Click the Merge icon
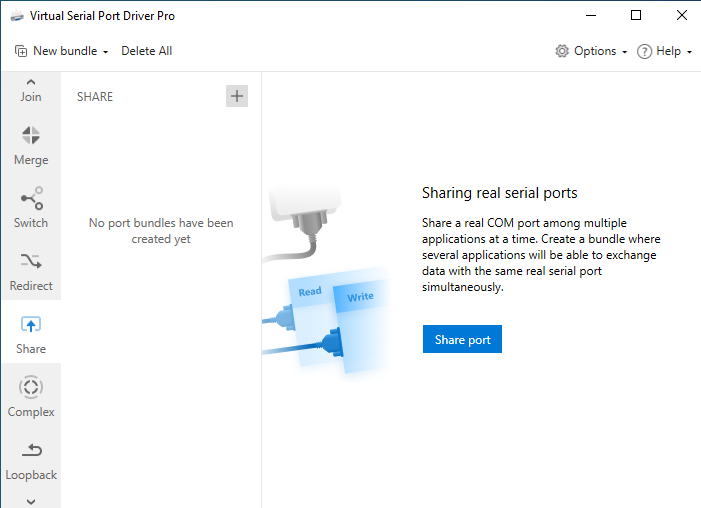The height and width of the screenshot is (508, 701). pos(31,135)
